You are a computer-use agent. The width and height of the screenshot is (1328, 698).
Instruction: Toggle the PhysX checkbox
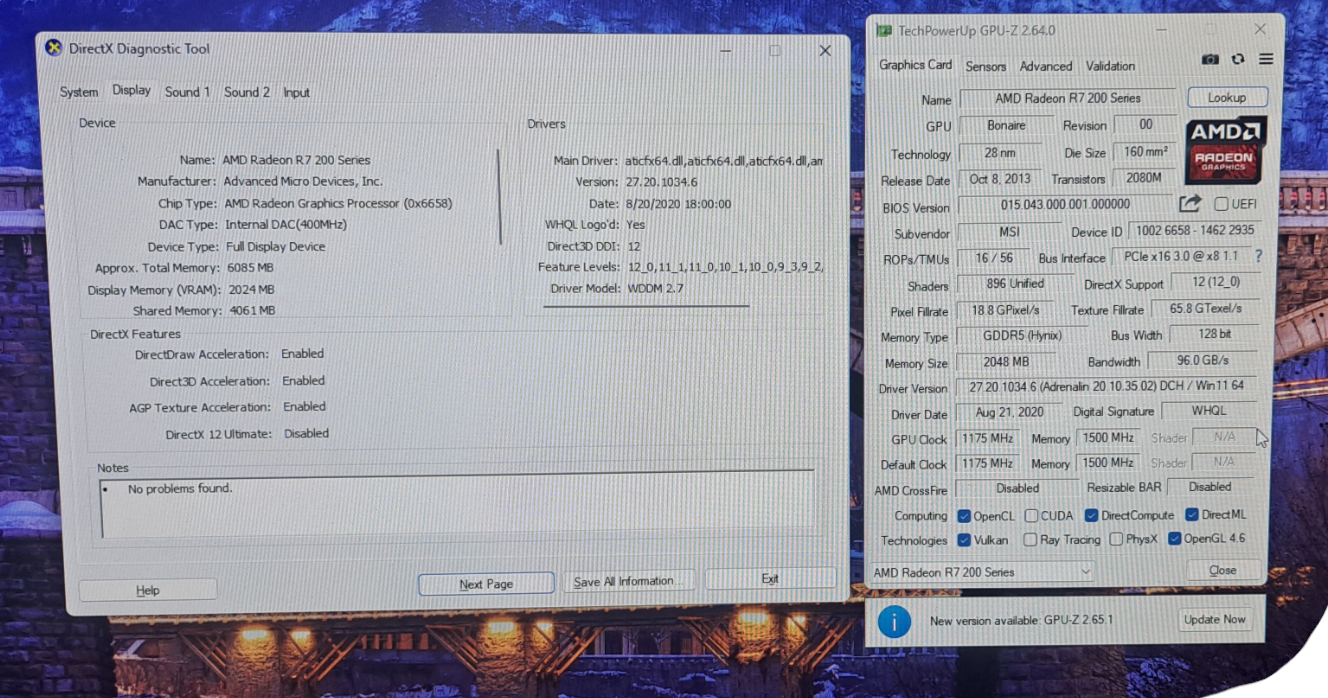click(x=1116, y=540)
